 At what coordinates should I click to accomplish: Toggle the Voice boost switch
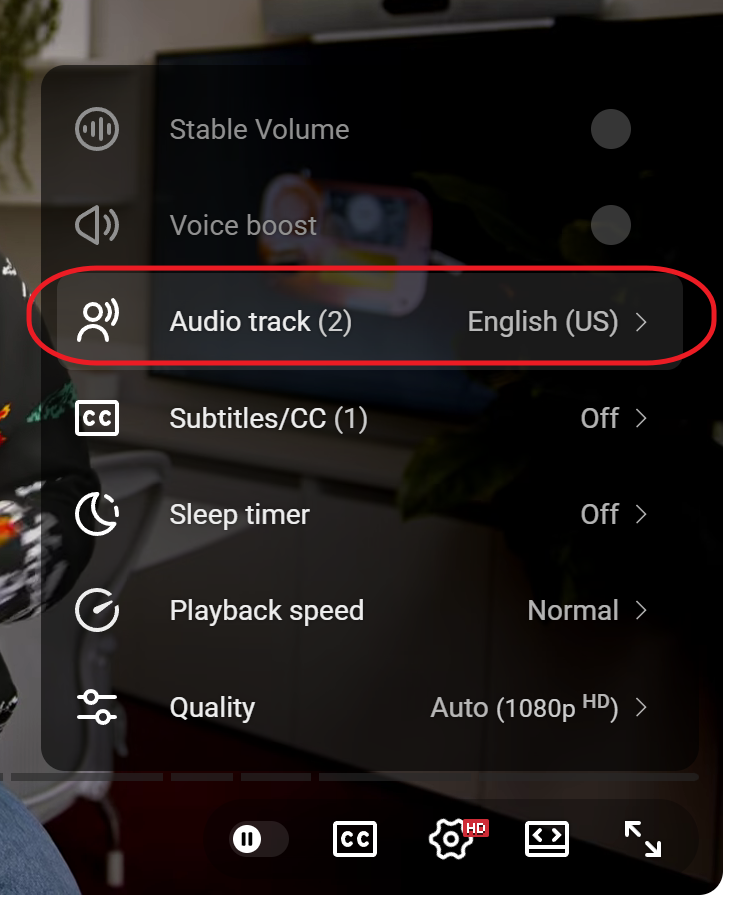(610, 225)
